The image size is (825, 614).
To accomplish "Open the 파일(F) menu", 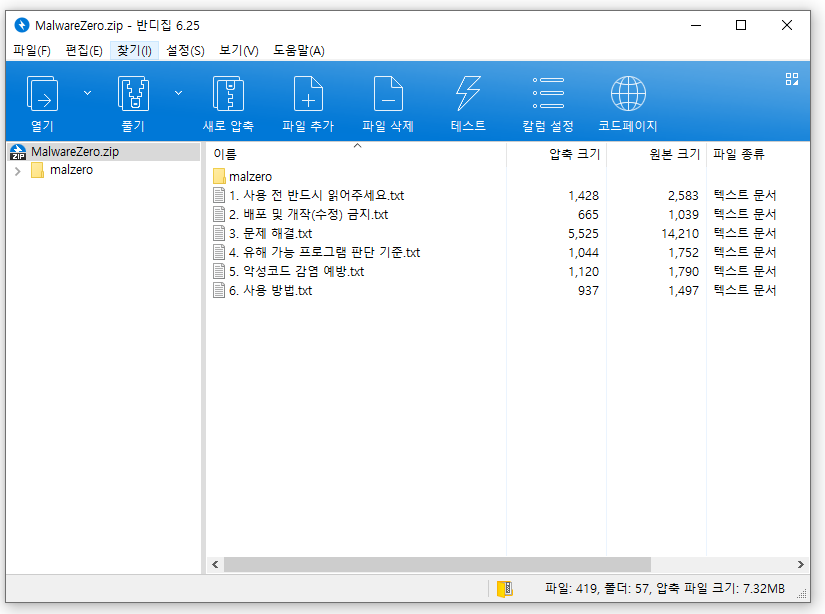I will coord(32,51).
